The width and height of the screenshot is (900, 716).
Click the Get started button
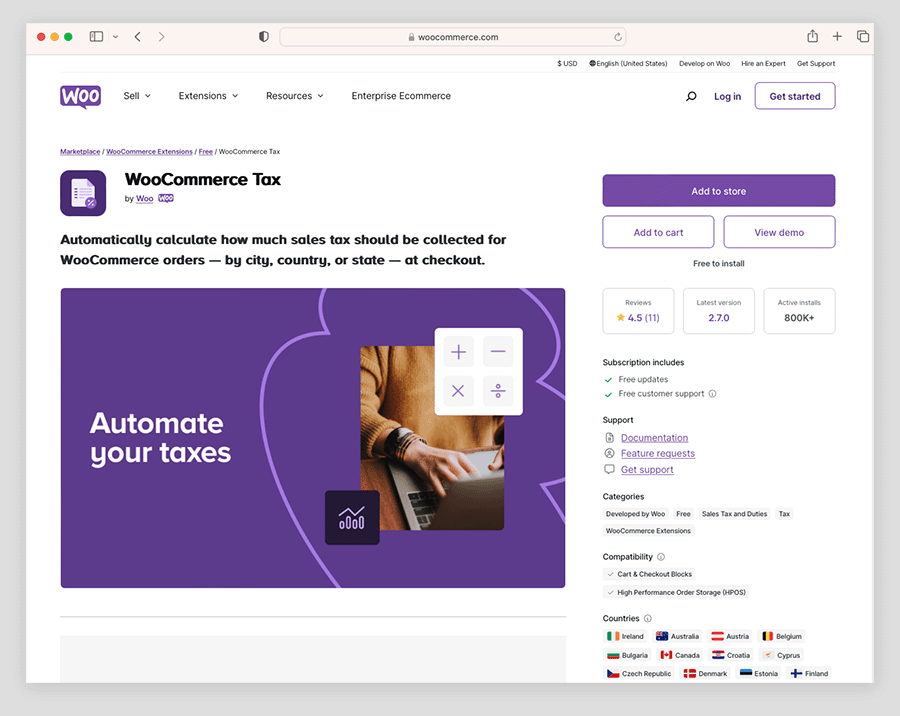(795, 96)
